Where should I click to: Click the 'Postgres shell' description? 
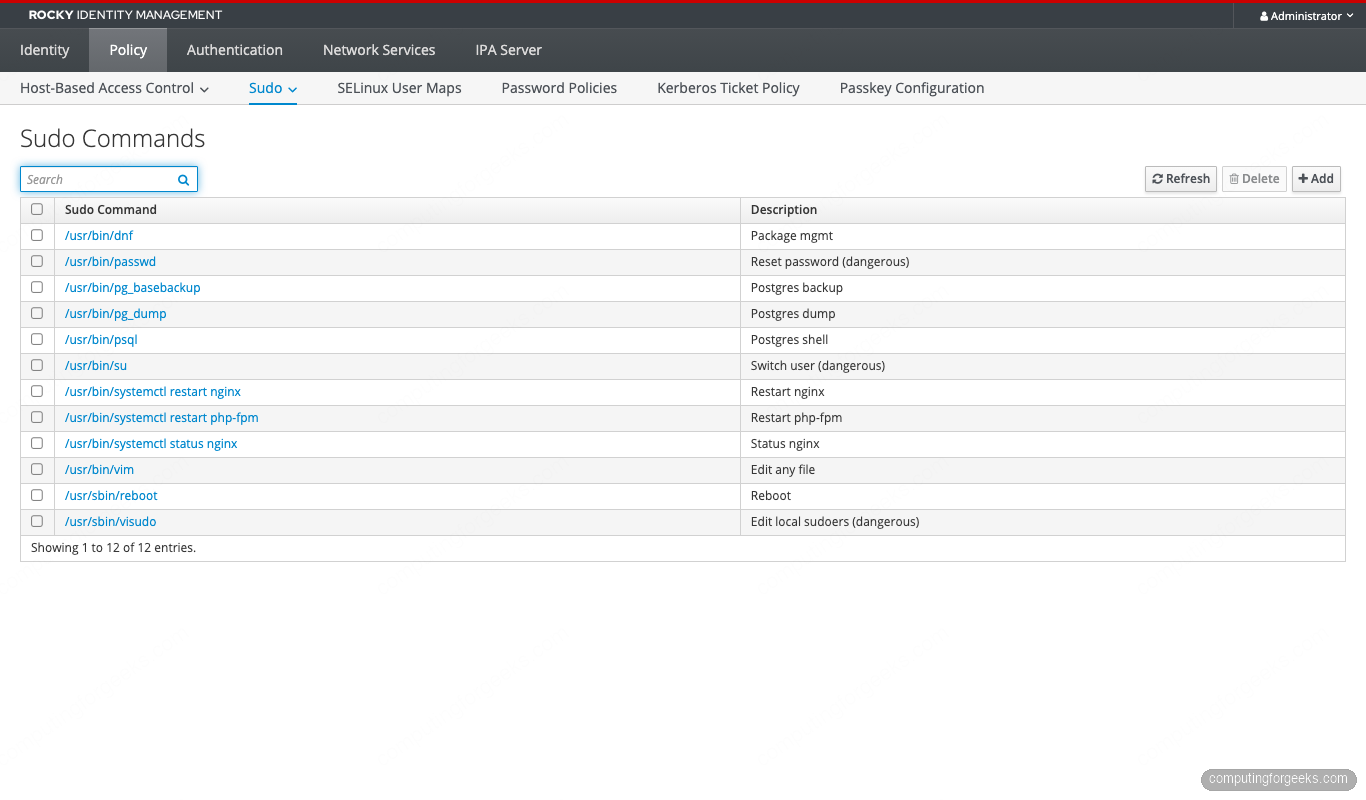790,340
